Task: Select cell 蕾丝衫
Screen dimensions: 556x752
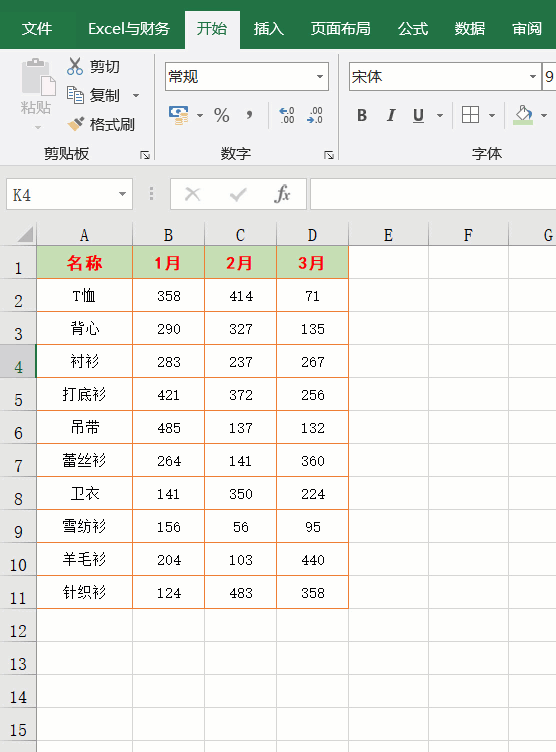Action: [x=84, y=460]
